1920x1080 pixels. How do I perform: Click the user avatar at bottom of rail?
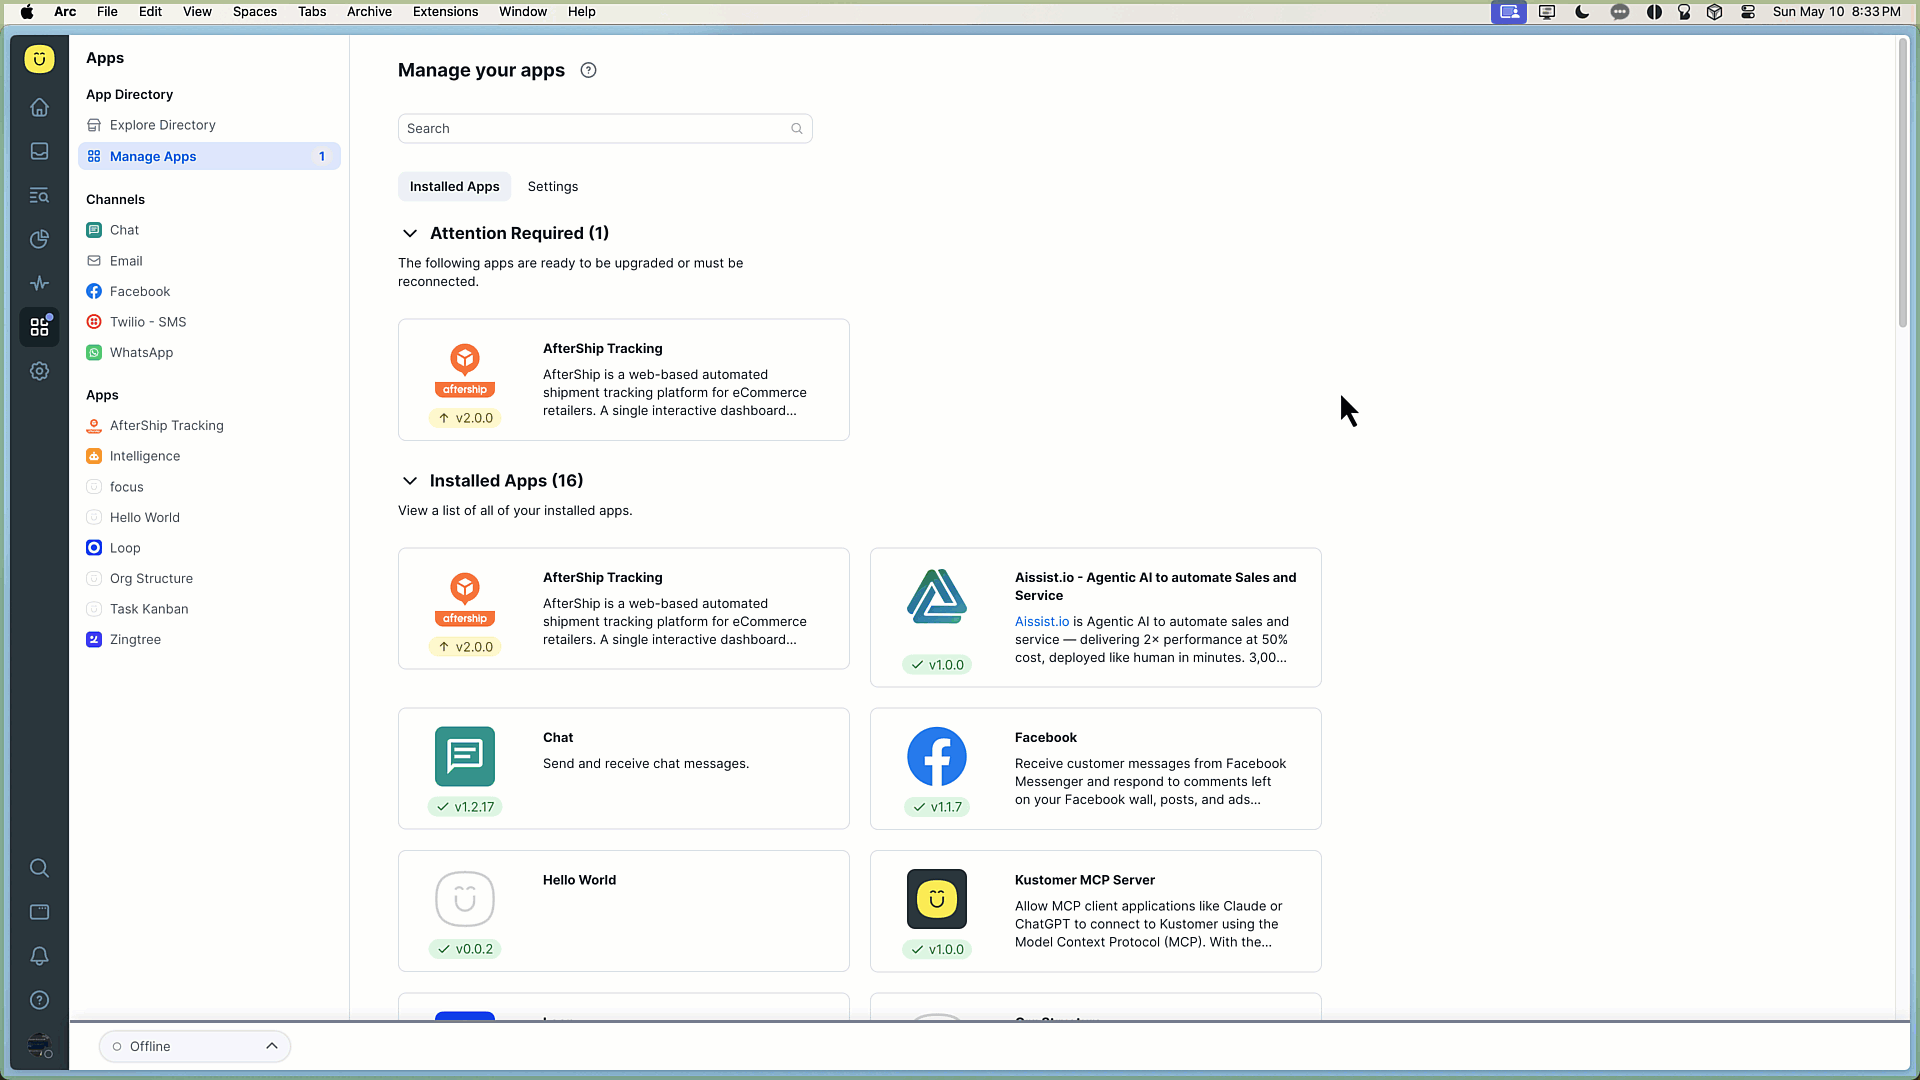(39, 1046)
